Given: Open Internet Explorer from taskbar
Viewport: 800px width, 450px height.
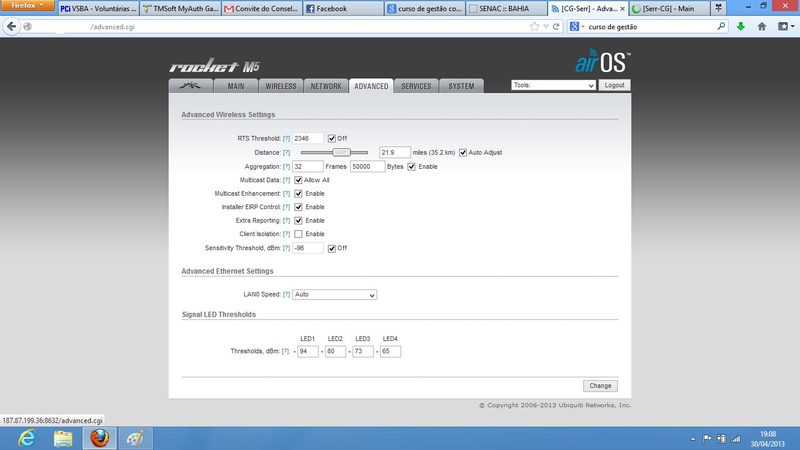Looking at the screenshot, I should pyautogui.click(x=27, y=438).
